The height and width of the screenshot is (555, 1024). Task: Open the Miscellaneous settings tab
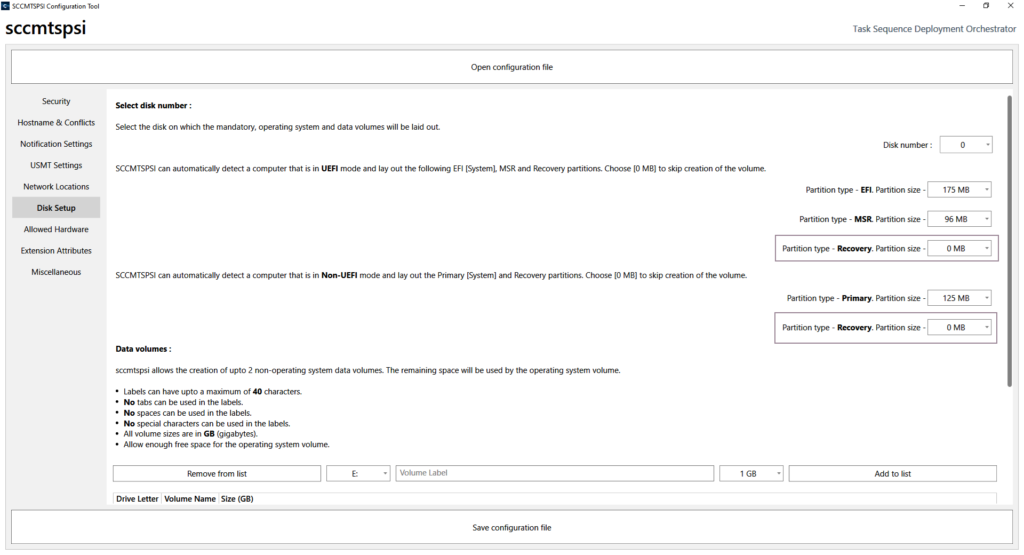tap(56, 272)
